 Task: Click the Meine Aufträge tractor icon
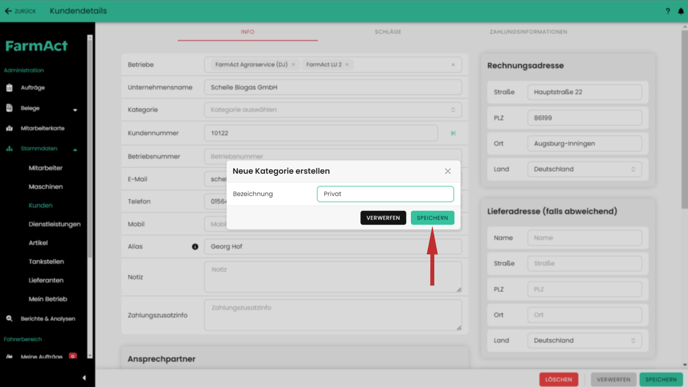pos(9,357)
